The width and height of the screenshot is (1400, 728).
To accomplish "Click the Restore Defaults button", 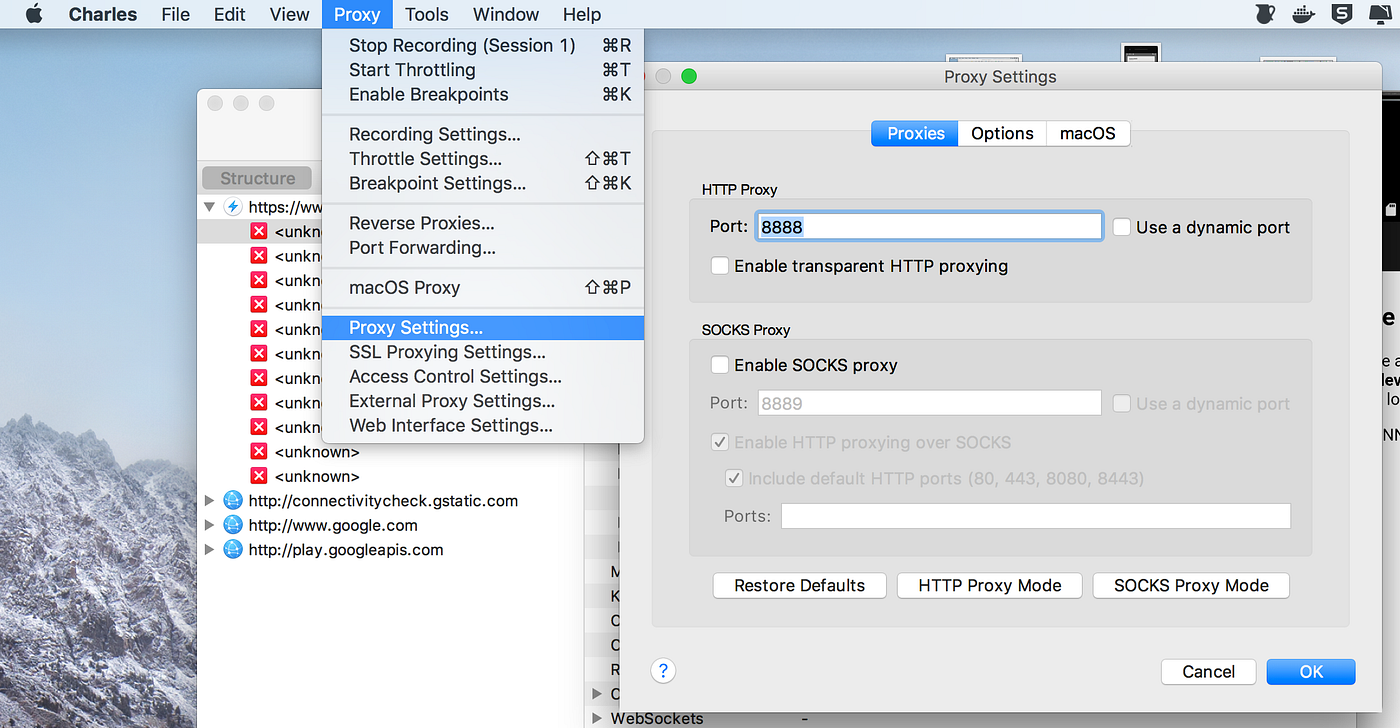I will click(x=800, y=586).
